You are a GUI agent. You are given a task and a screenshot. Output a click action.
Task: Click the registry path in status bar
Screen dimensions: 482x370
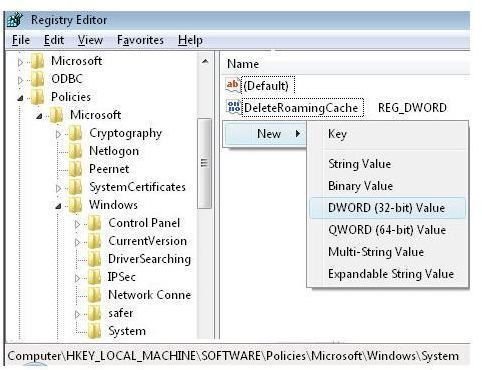click(233, 356)
